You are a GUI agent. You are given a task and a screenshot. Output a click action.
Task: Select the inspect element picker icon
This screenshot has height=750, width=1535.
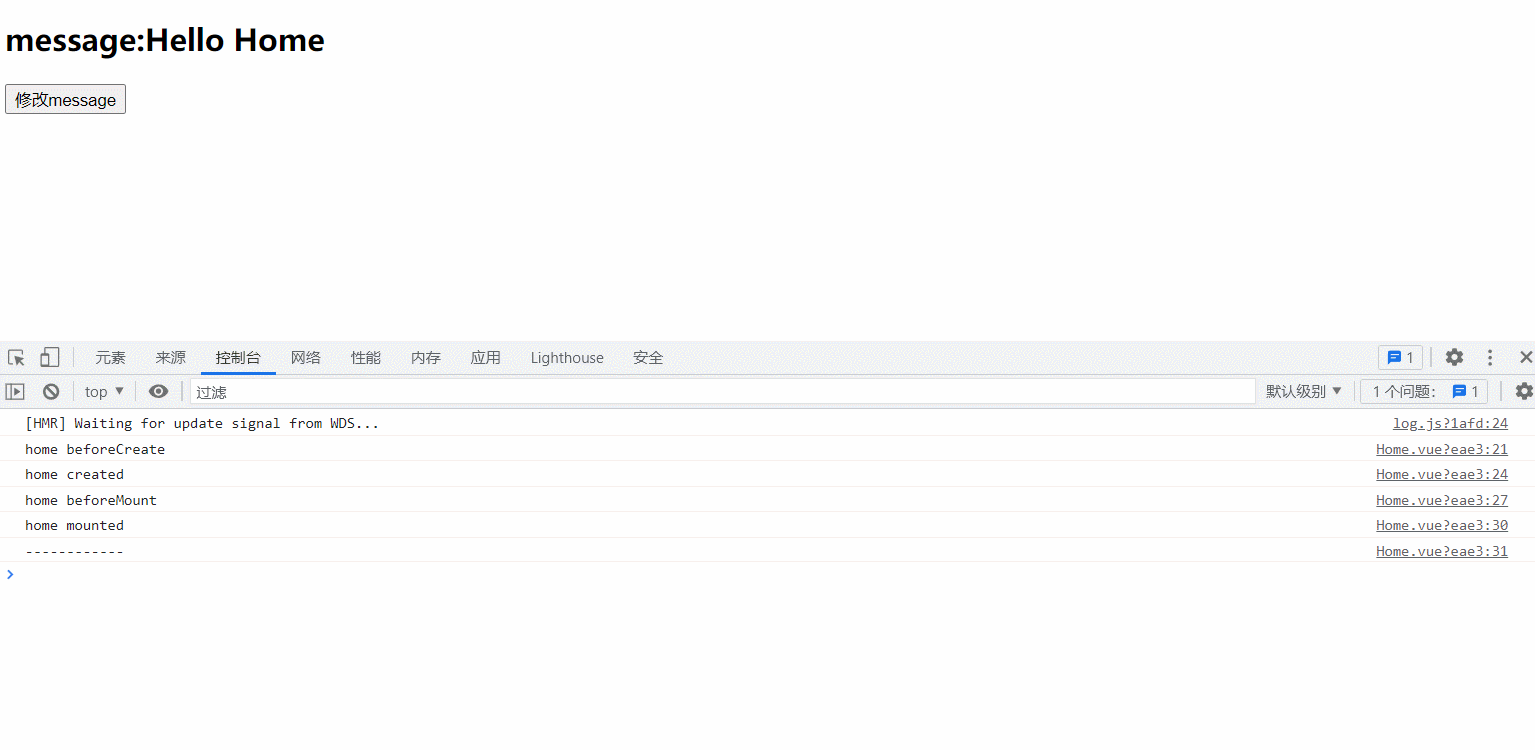point(16,358)
